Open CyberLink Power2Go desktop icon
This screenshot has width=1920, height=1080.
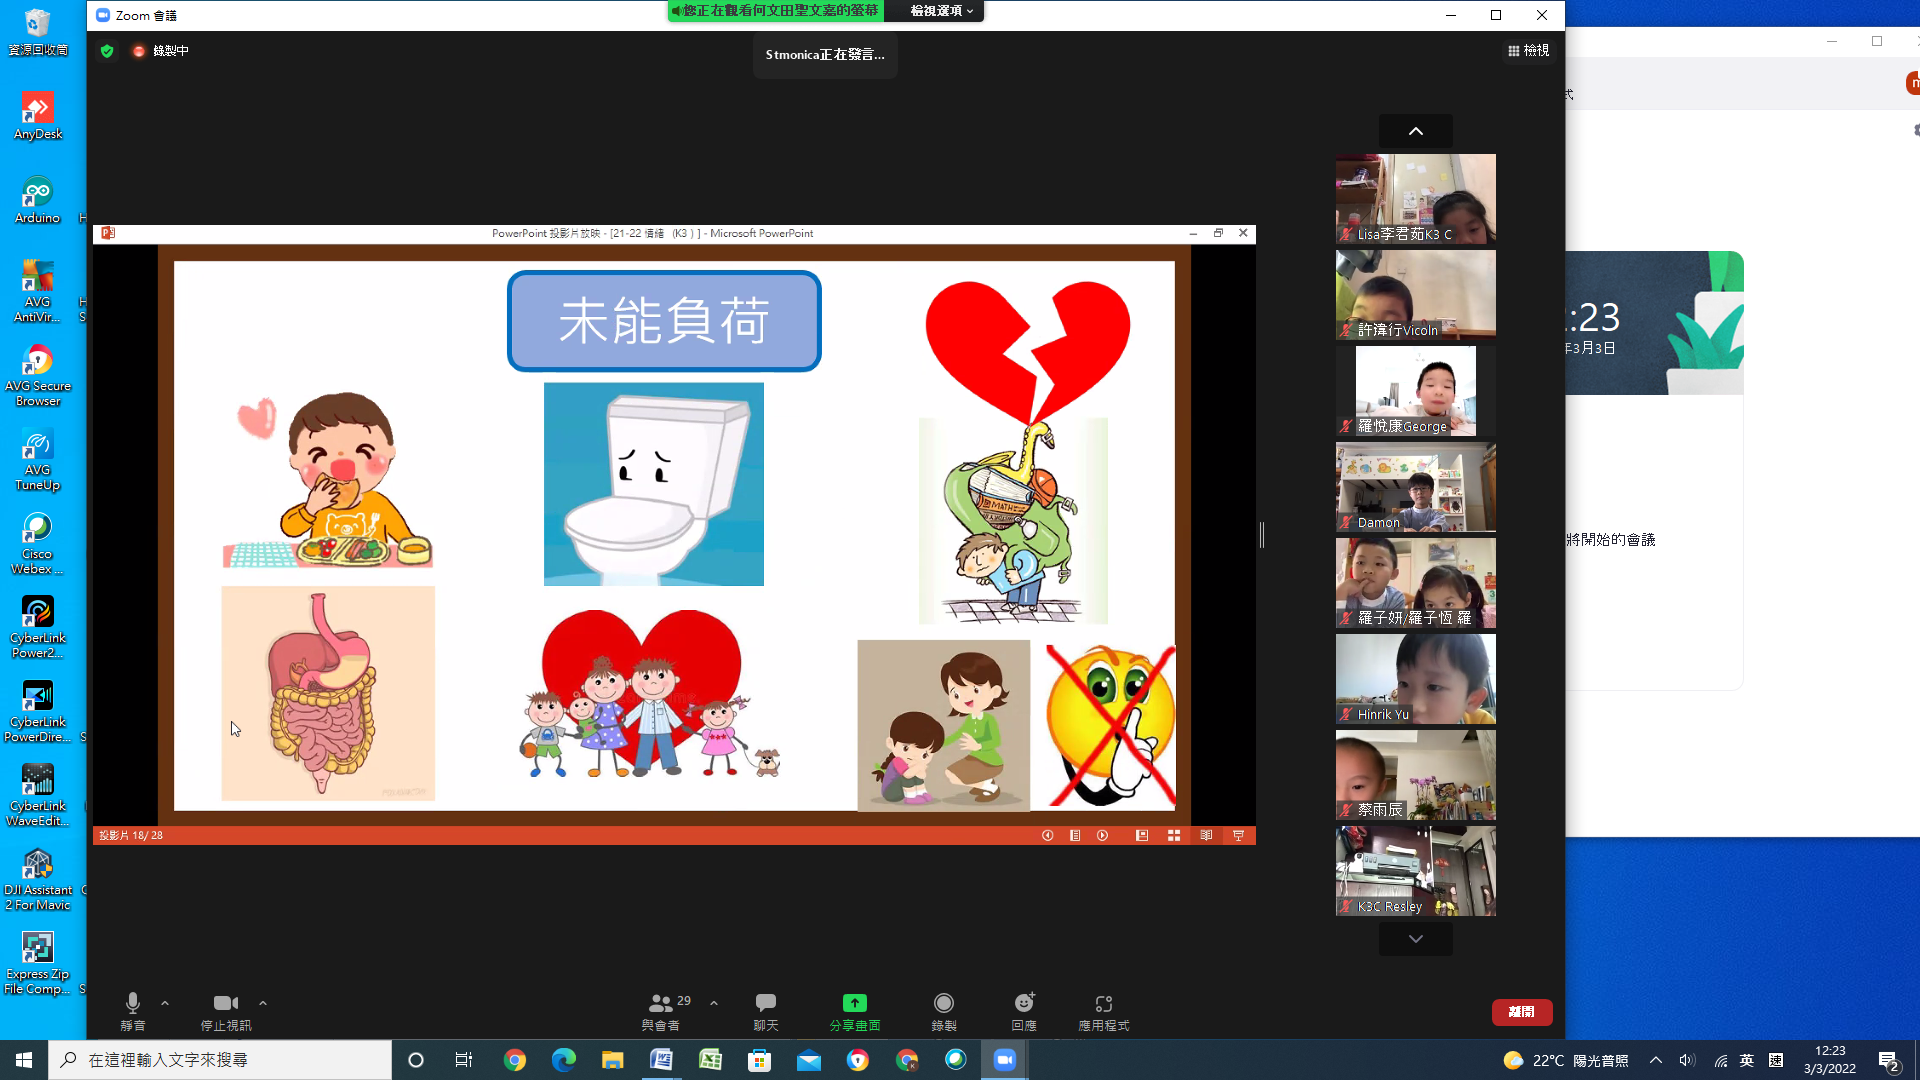38,628
